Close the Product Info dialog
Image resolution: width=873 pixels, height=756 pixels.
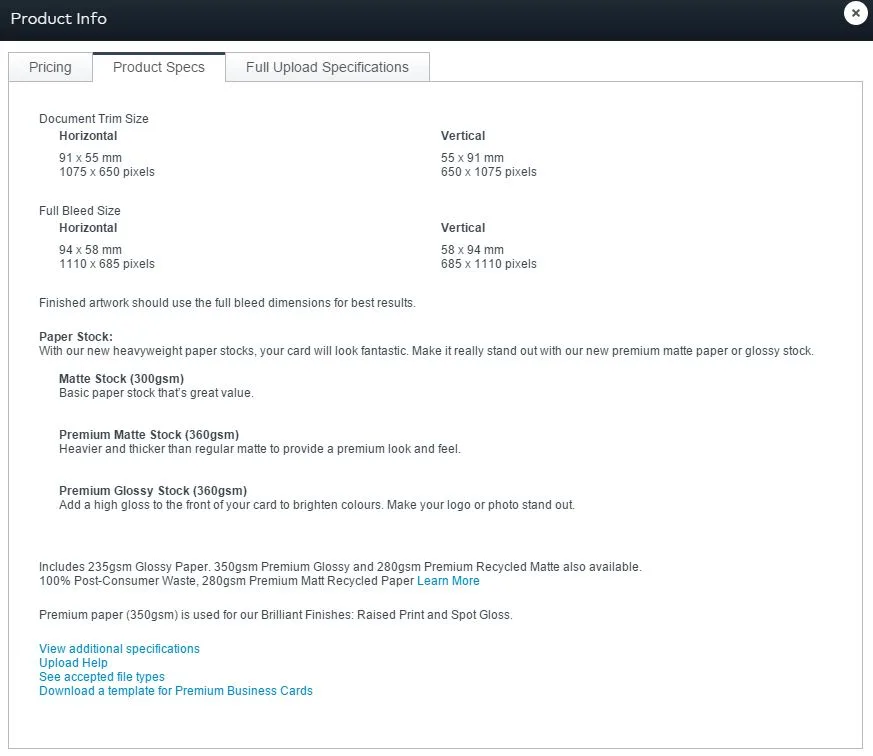tap(856, 13)
